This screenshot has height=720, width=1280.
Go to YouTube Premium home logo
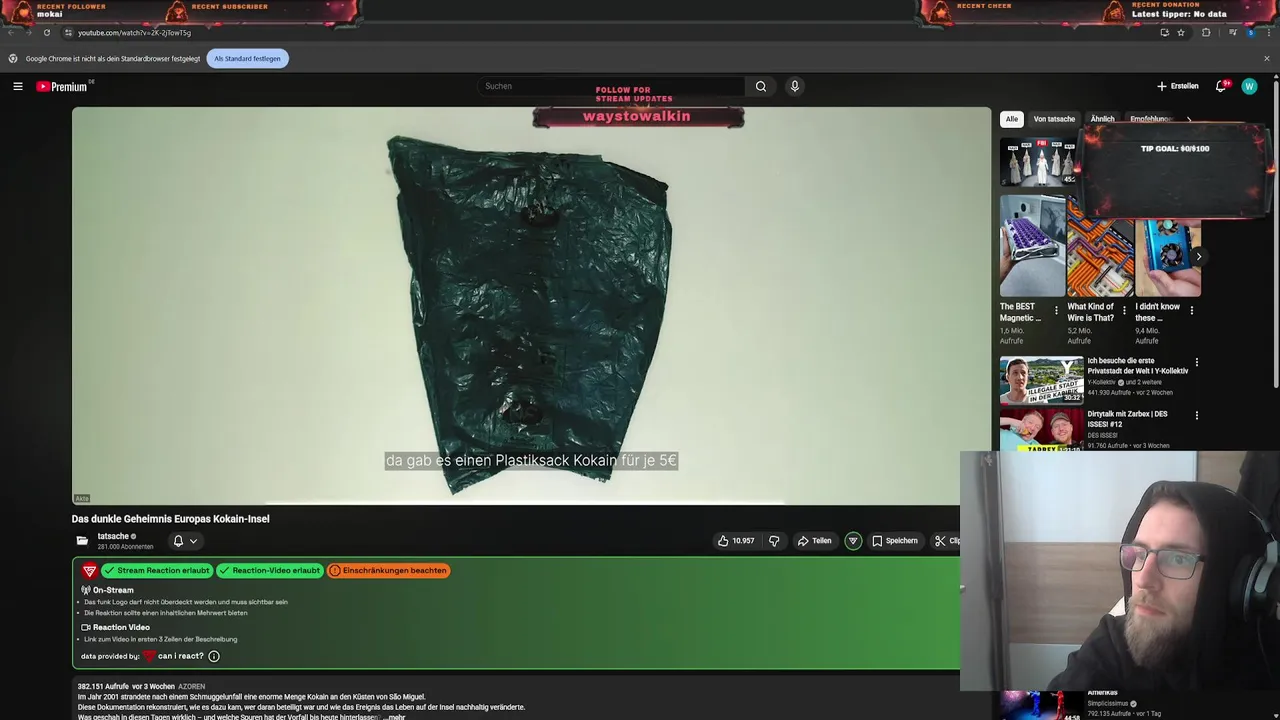pos(63,86)
